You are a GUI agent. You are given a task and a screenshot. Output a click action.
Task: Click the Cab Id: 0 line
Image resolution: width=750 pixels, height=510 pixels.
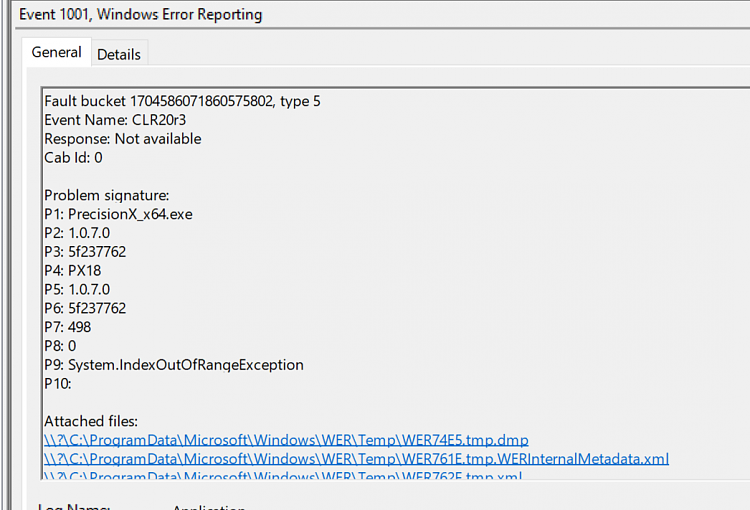coord(73,158)
